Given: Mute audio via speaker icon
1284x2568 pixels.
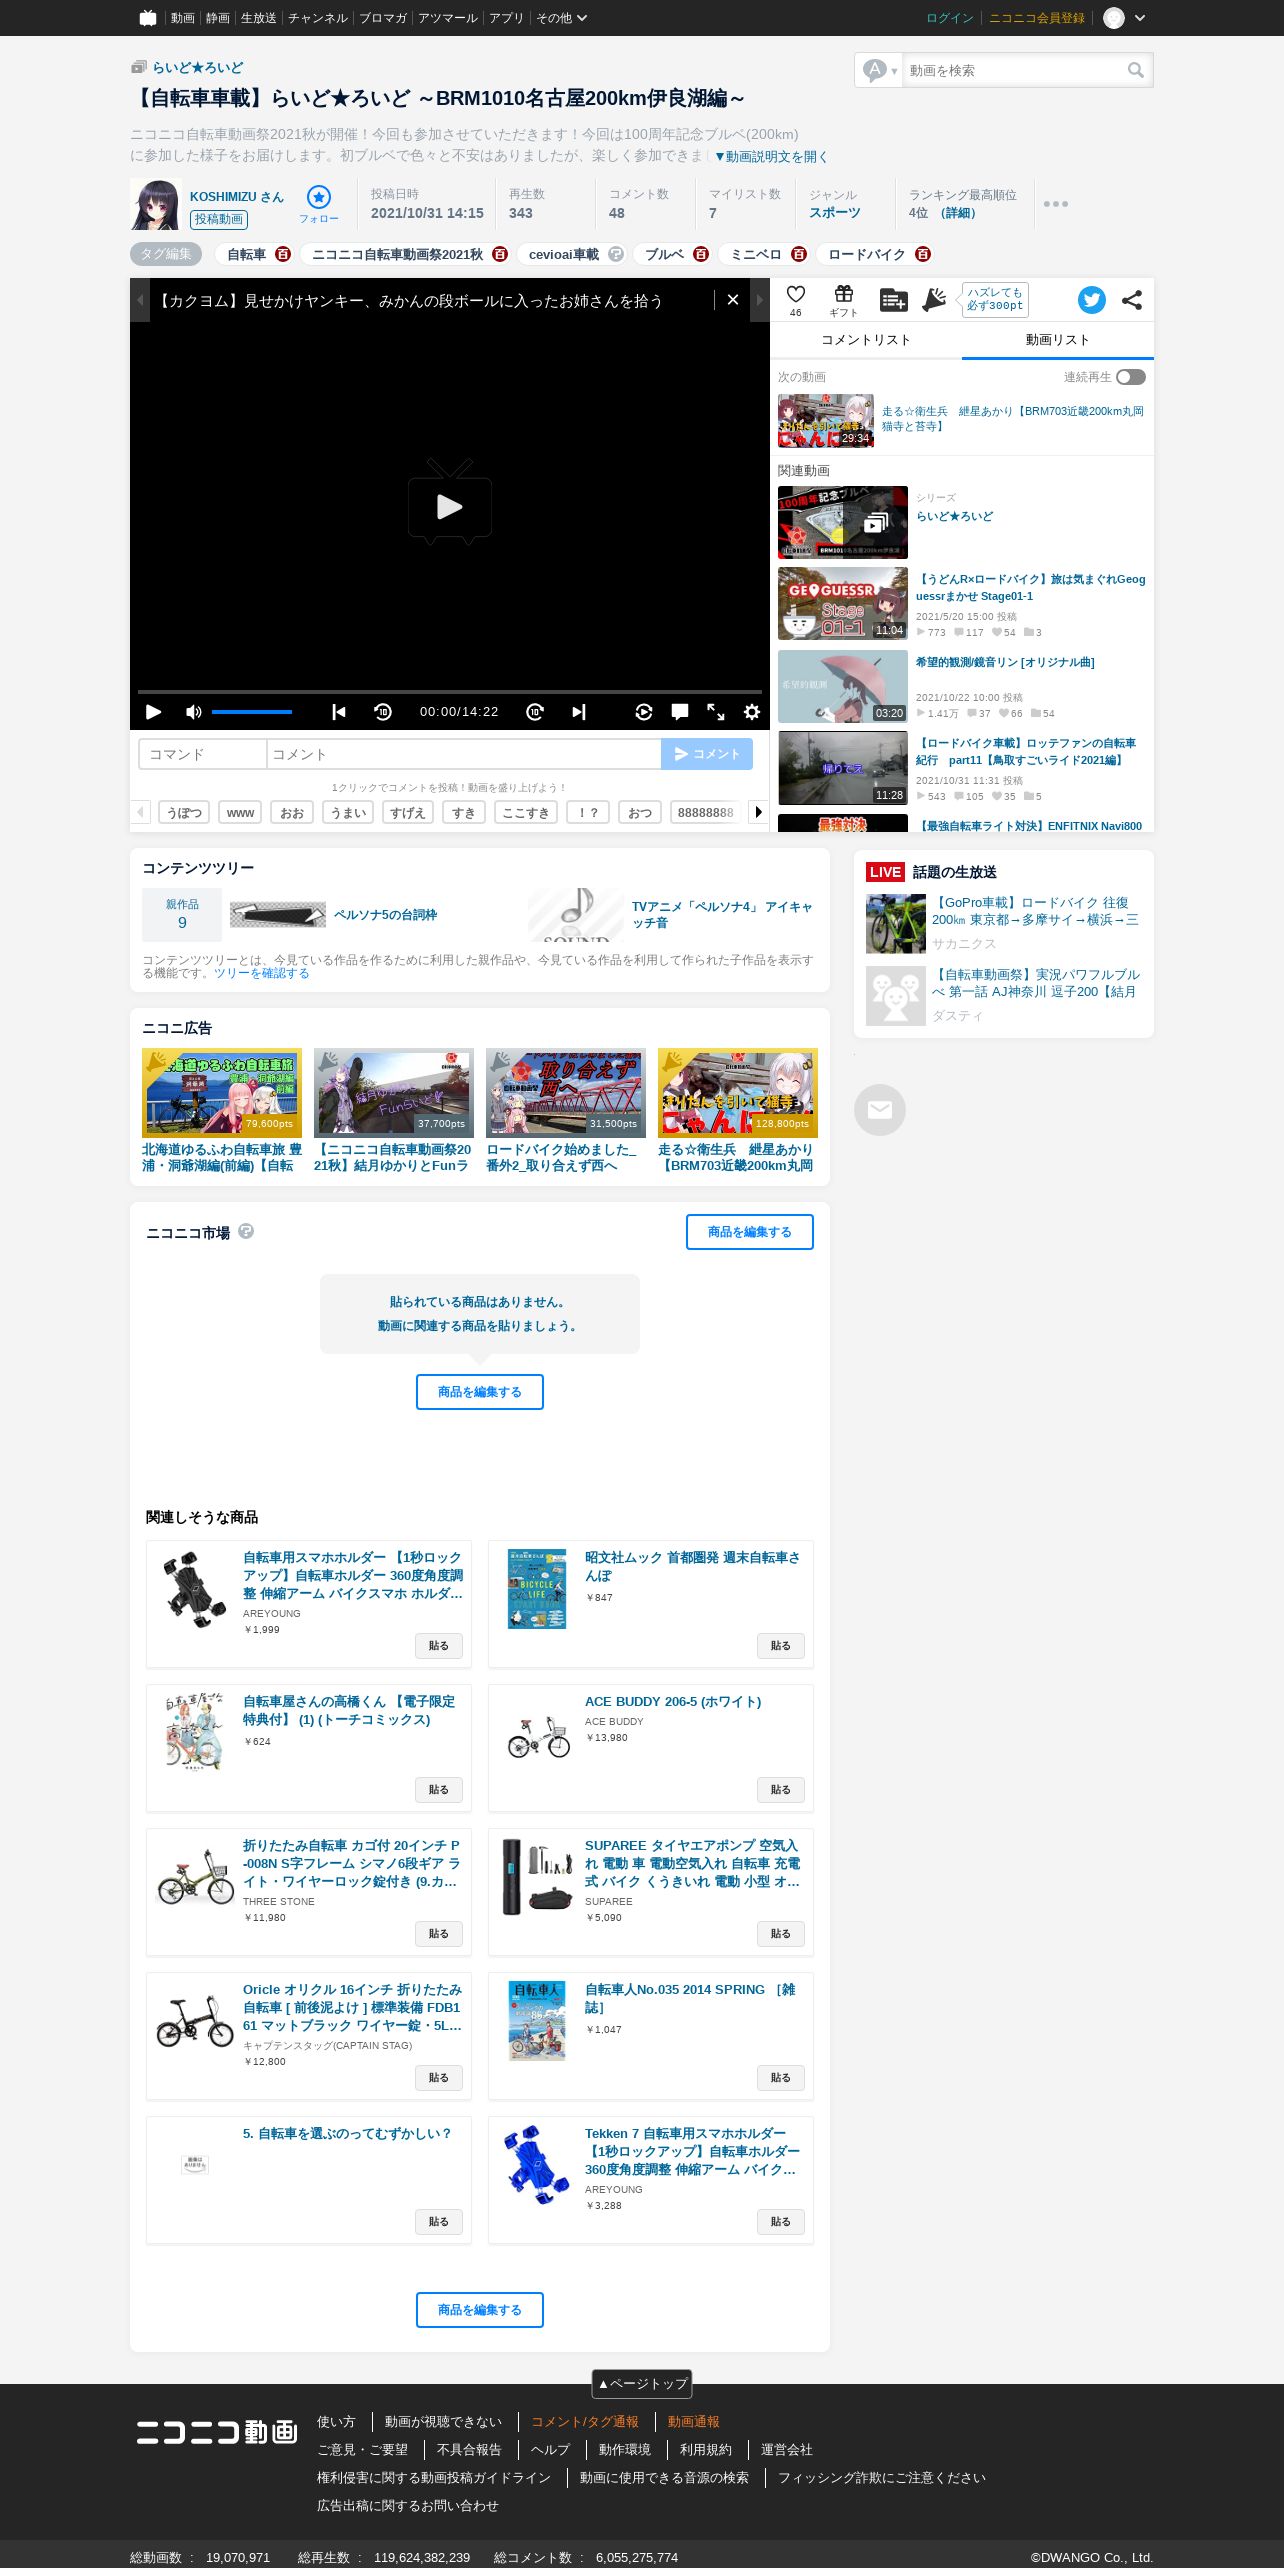Looking at the screenshot, I should 194,712.
